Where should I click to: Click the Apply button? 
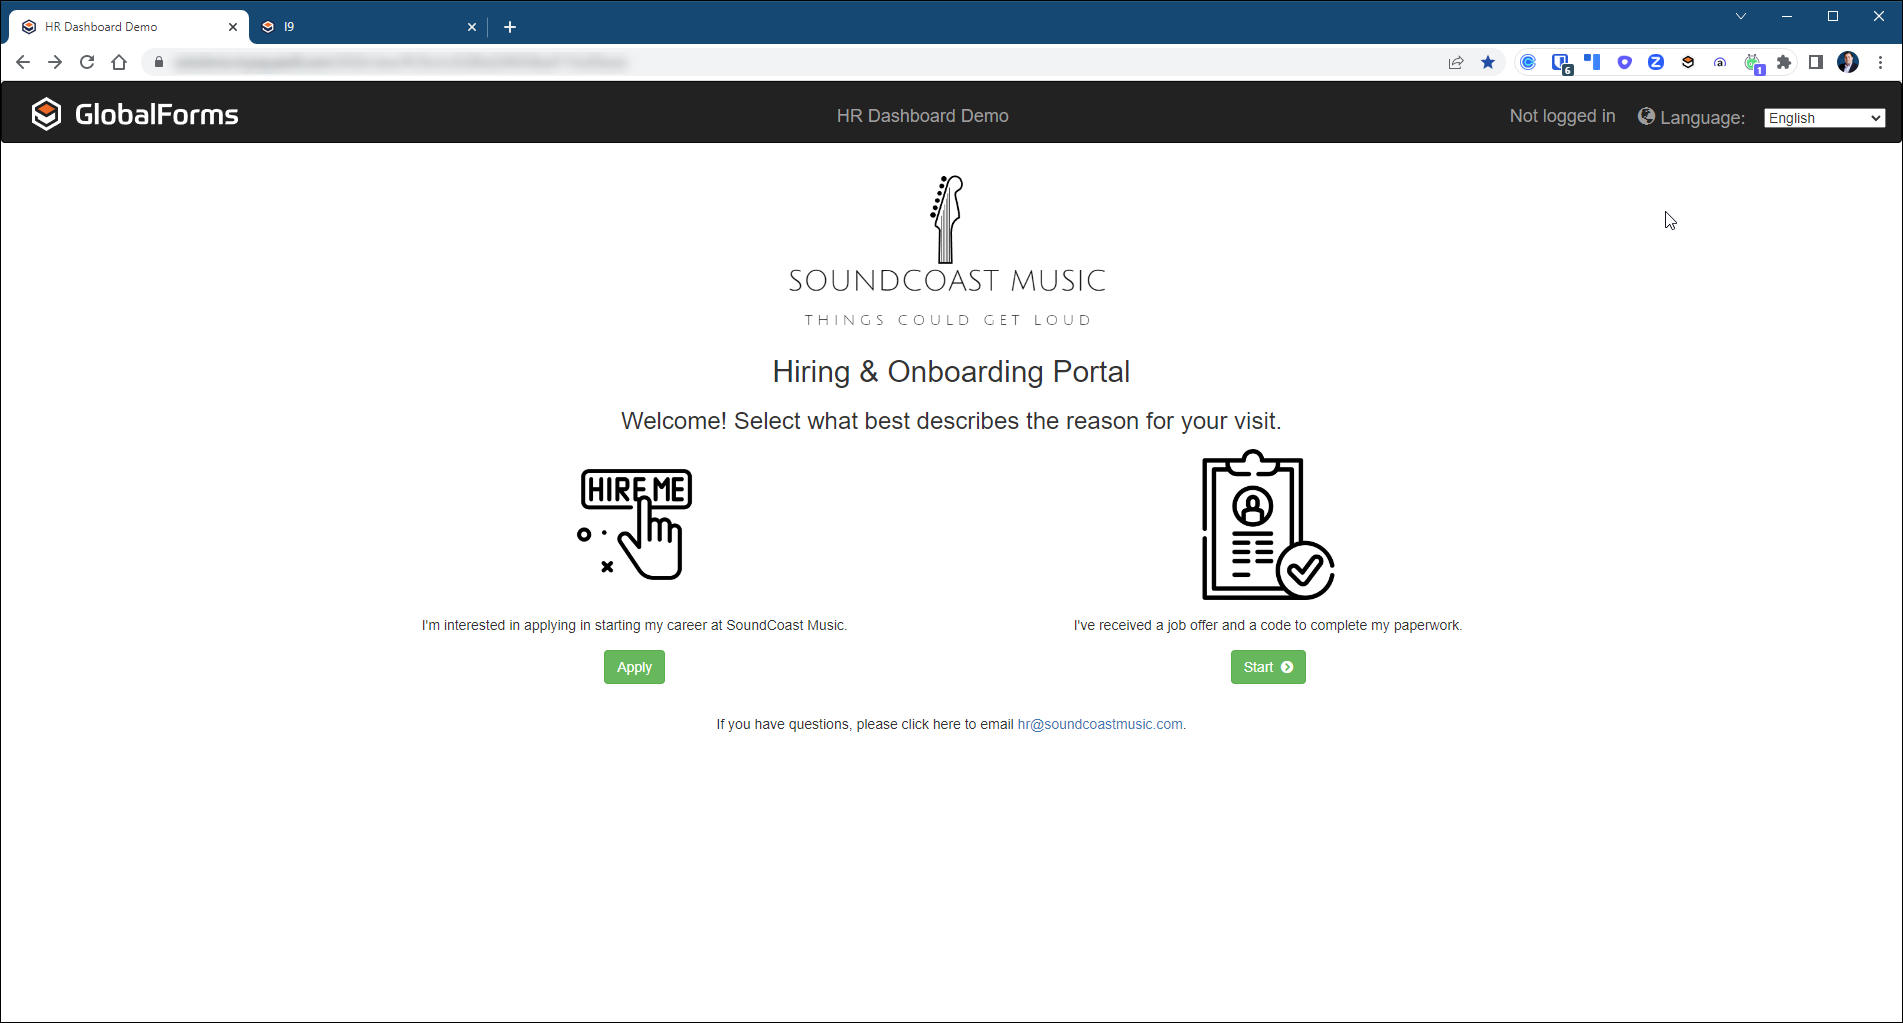coord(634,666)
